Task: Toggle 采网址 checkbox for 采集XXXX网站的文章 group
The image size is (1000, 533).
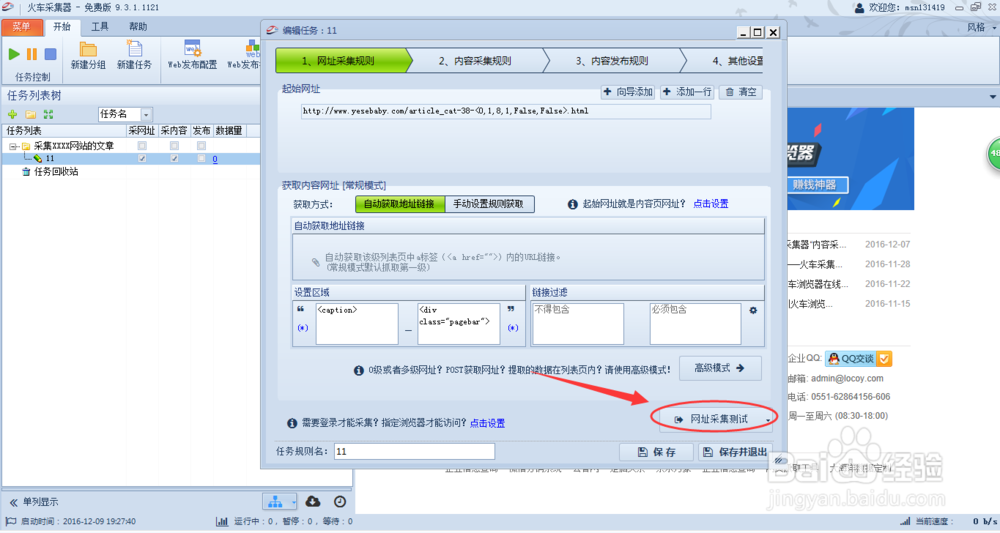Action: (142, 146)
